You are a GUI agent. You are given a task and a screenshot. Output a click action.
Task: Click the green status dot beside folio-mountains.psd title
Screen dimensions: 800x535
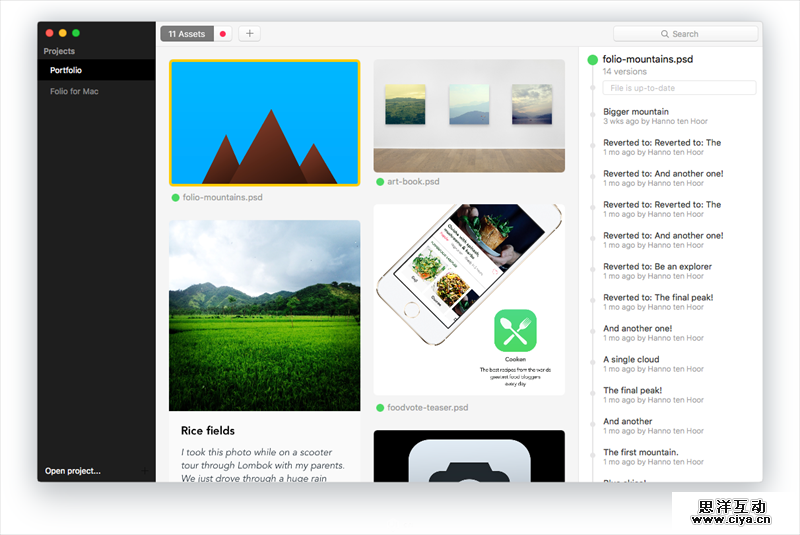point(593,60)
